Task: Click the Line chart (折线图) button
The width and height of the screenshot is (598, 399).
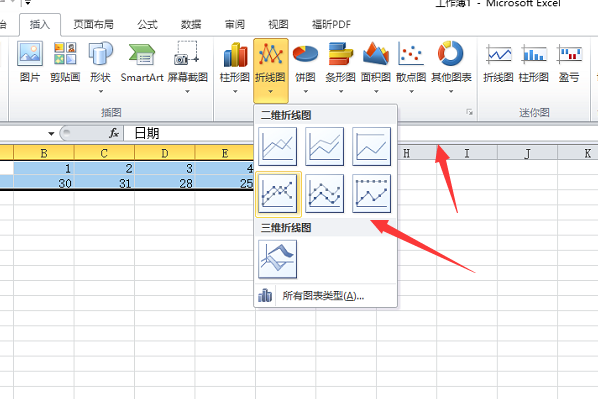Action: tap(270, 71)
